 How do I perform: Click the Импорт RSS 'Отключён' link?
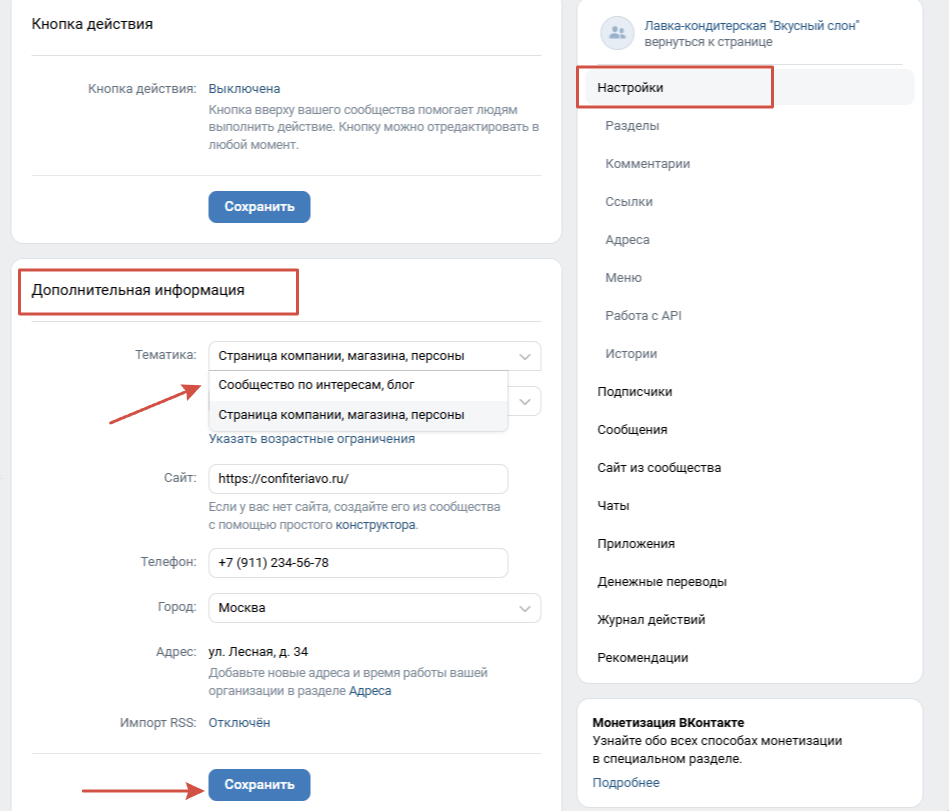(239, 723)
